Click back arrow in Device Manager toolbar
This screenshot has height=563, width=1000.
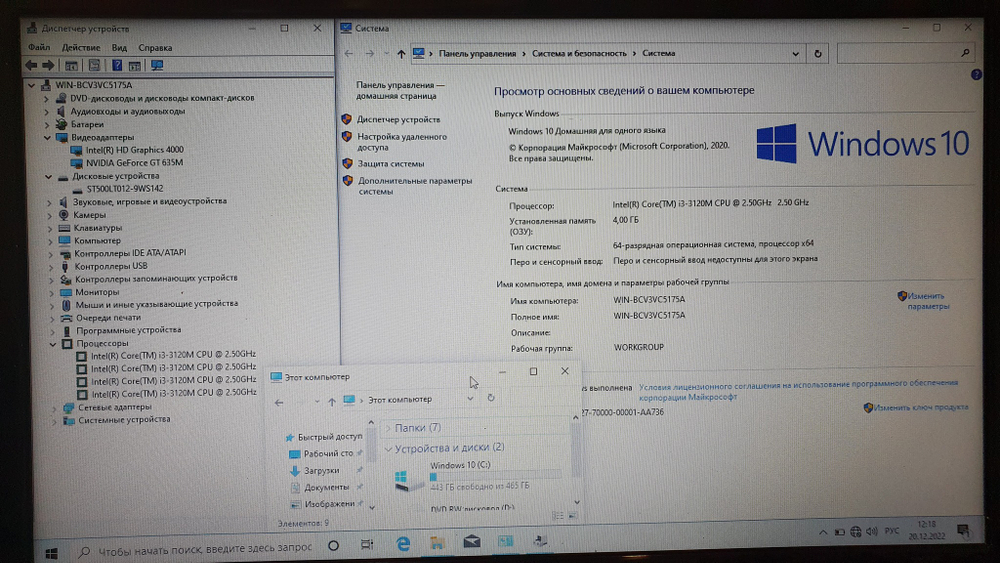[x=31, y=65]
